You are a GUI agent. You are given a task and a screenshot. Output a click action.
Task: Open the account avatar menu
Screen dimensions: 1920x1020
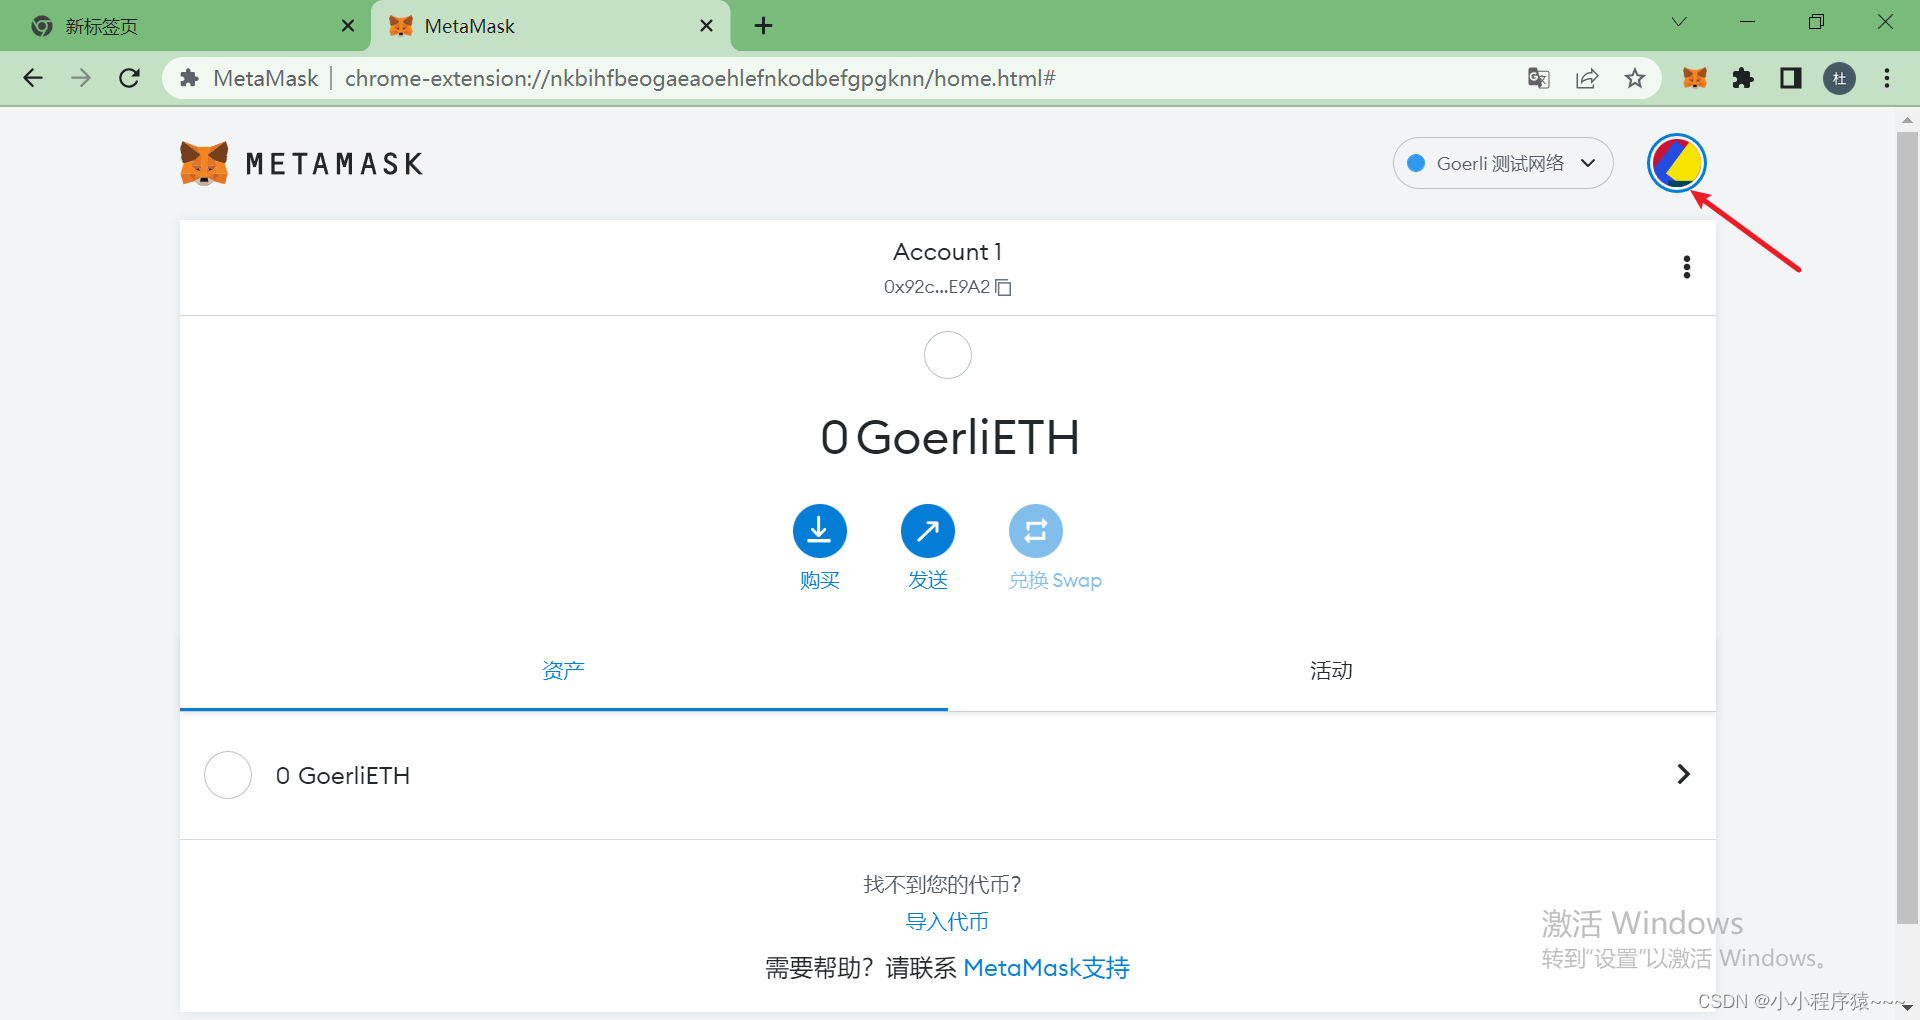[x=1676, y=163]
